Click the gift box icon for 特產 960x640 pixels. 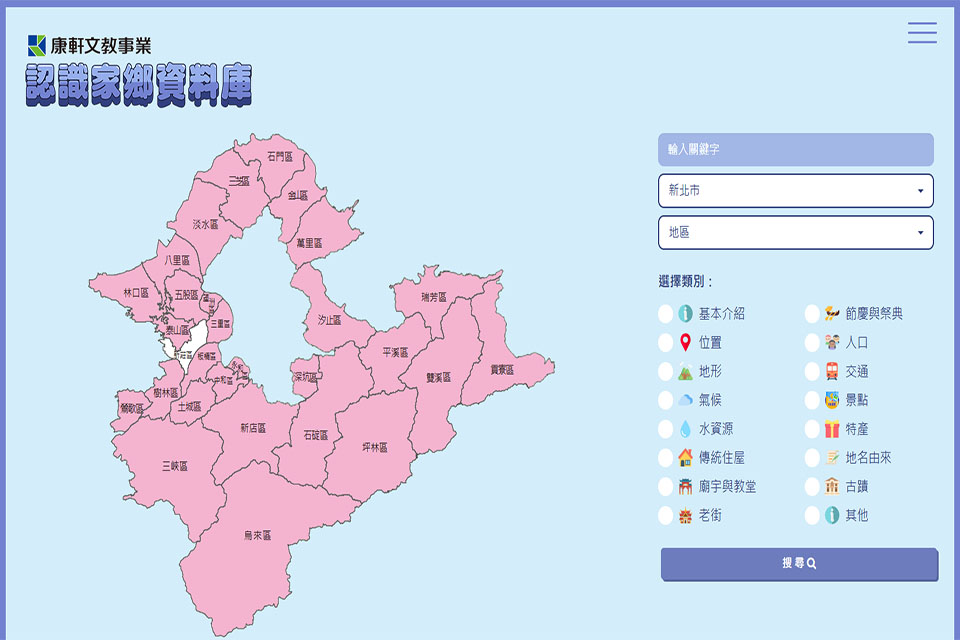point(832,429)
